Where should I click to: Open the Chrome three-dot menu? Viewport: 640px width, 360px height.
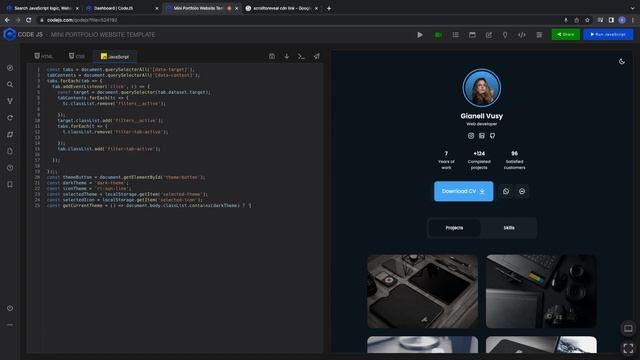[x=633, y=20]
